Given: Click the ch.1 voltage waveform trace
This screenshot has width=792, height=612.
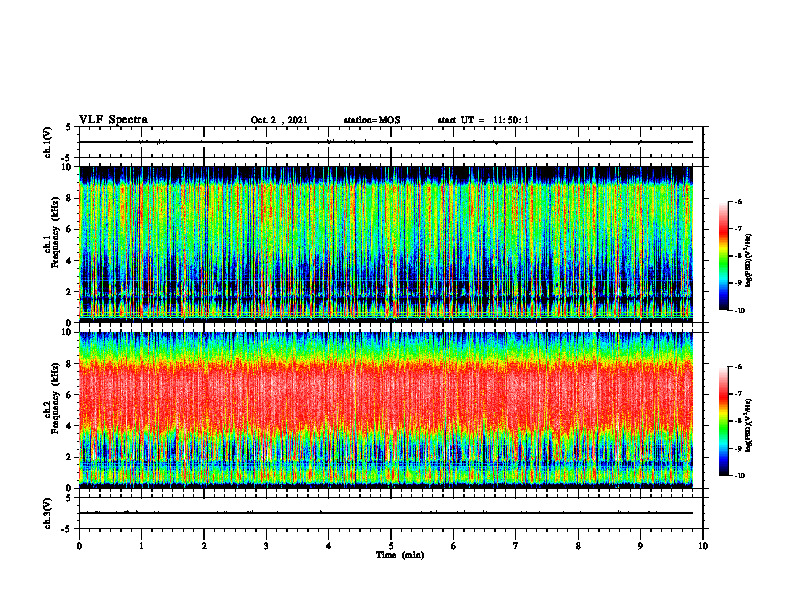Looking at the screenshot, I should point(386,142).
